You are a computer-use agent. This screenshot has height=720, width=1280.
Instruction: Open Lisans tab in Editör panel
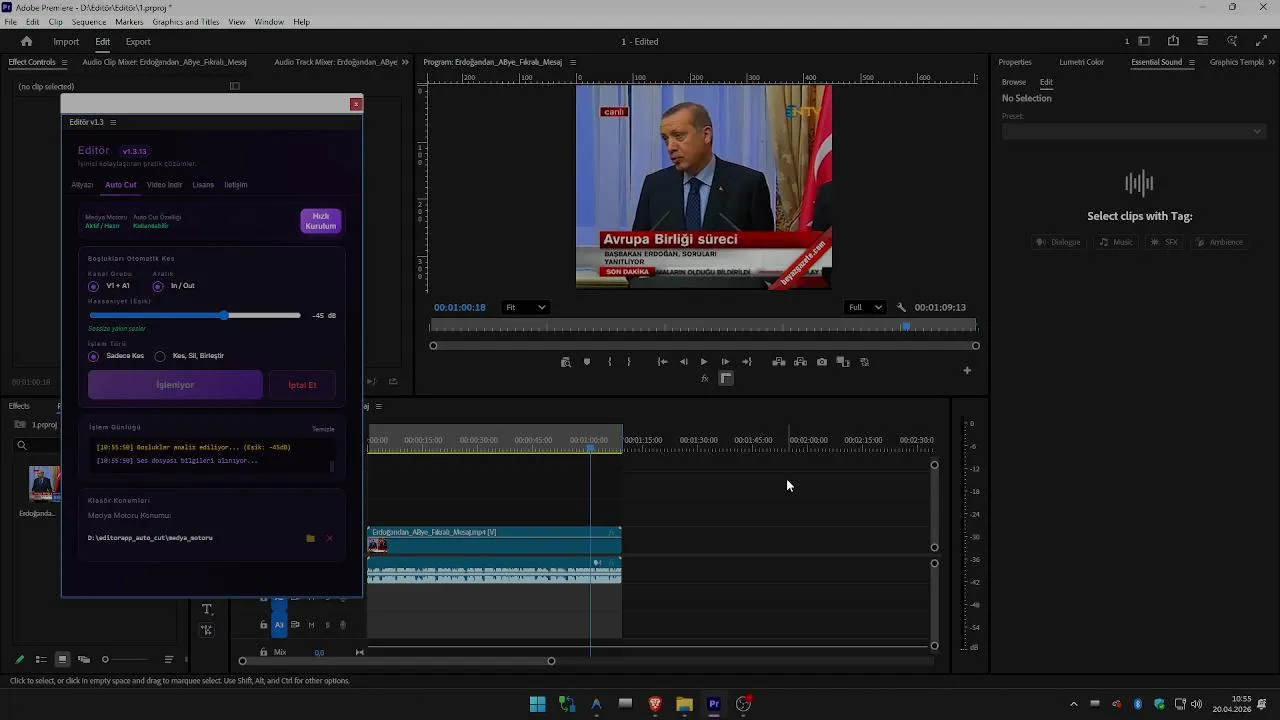203,185
